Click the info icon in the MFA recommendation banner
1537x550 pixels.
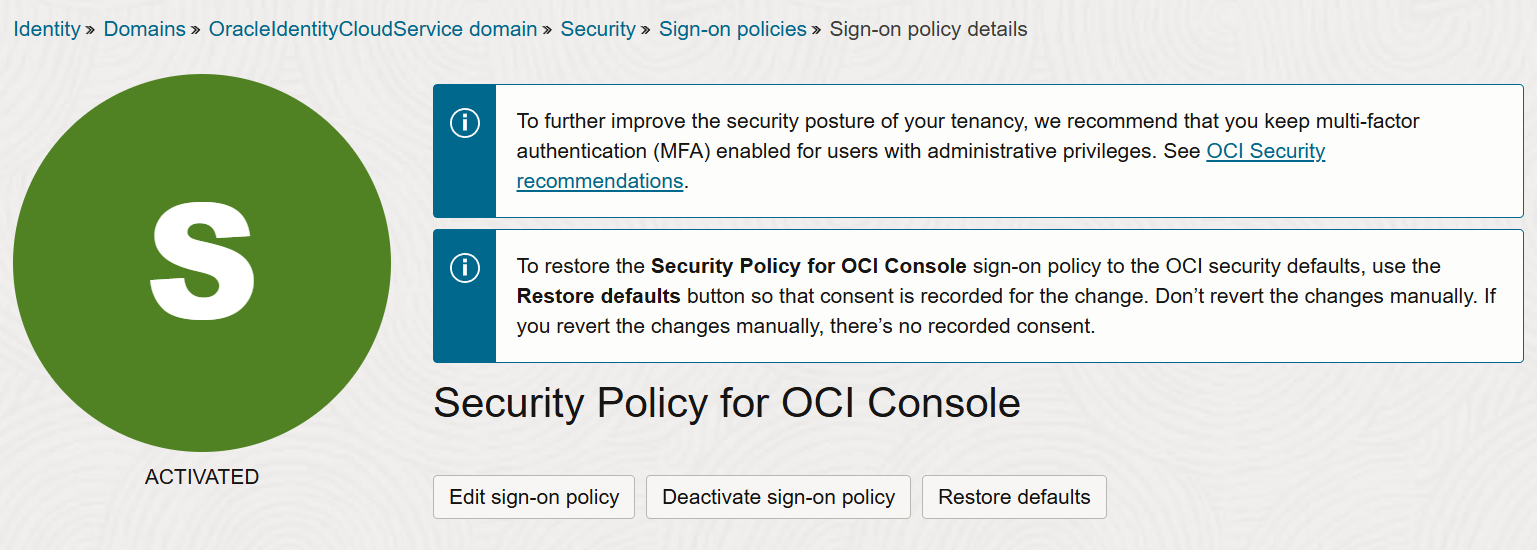(465, 124)
